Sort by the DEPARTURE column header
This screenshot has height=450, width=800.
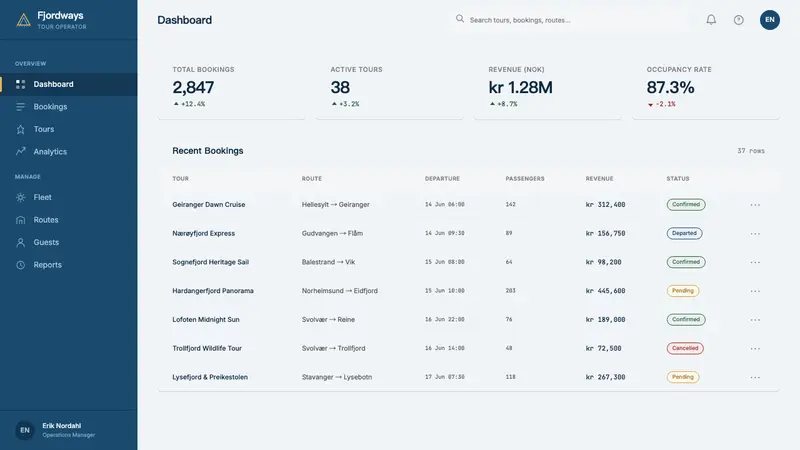[442, 179]
